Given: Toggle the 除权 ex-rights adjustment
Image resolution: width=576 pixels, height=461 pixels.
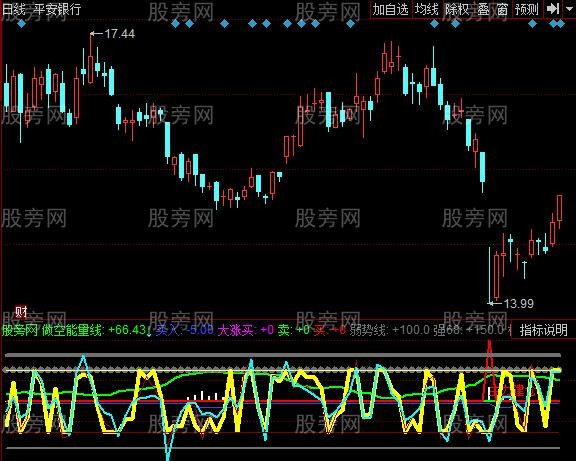Looking at the screenshot, I should [x=457, y=9].
